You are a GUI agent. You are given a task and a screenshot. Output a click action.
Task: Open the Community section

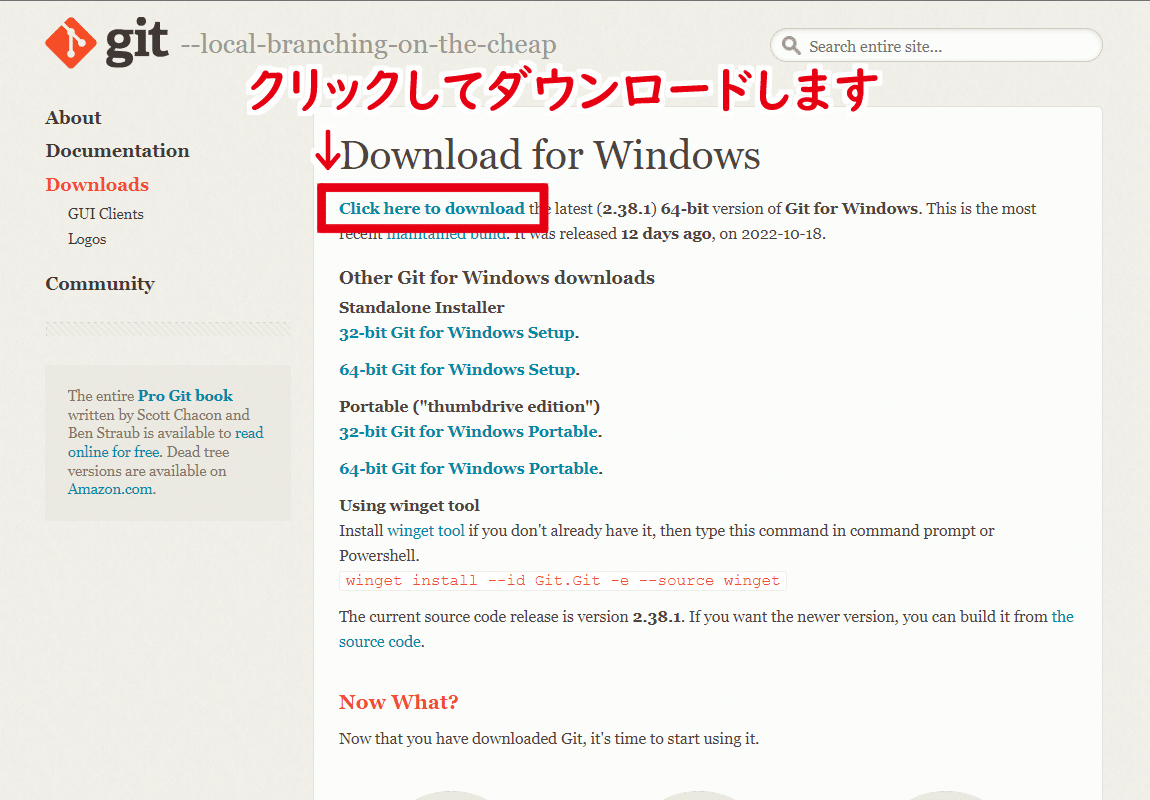click(100, 284)
